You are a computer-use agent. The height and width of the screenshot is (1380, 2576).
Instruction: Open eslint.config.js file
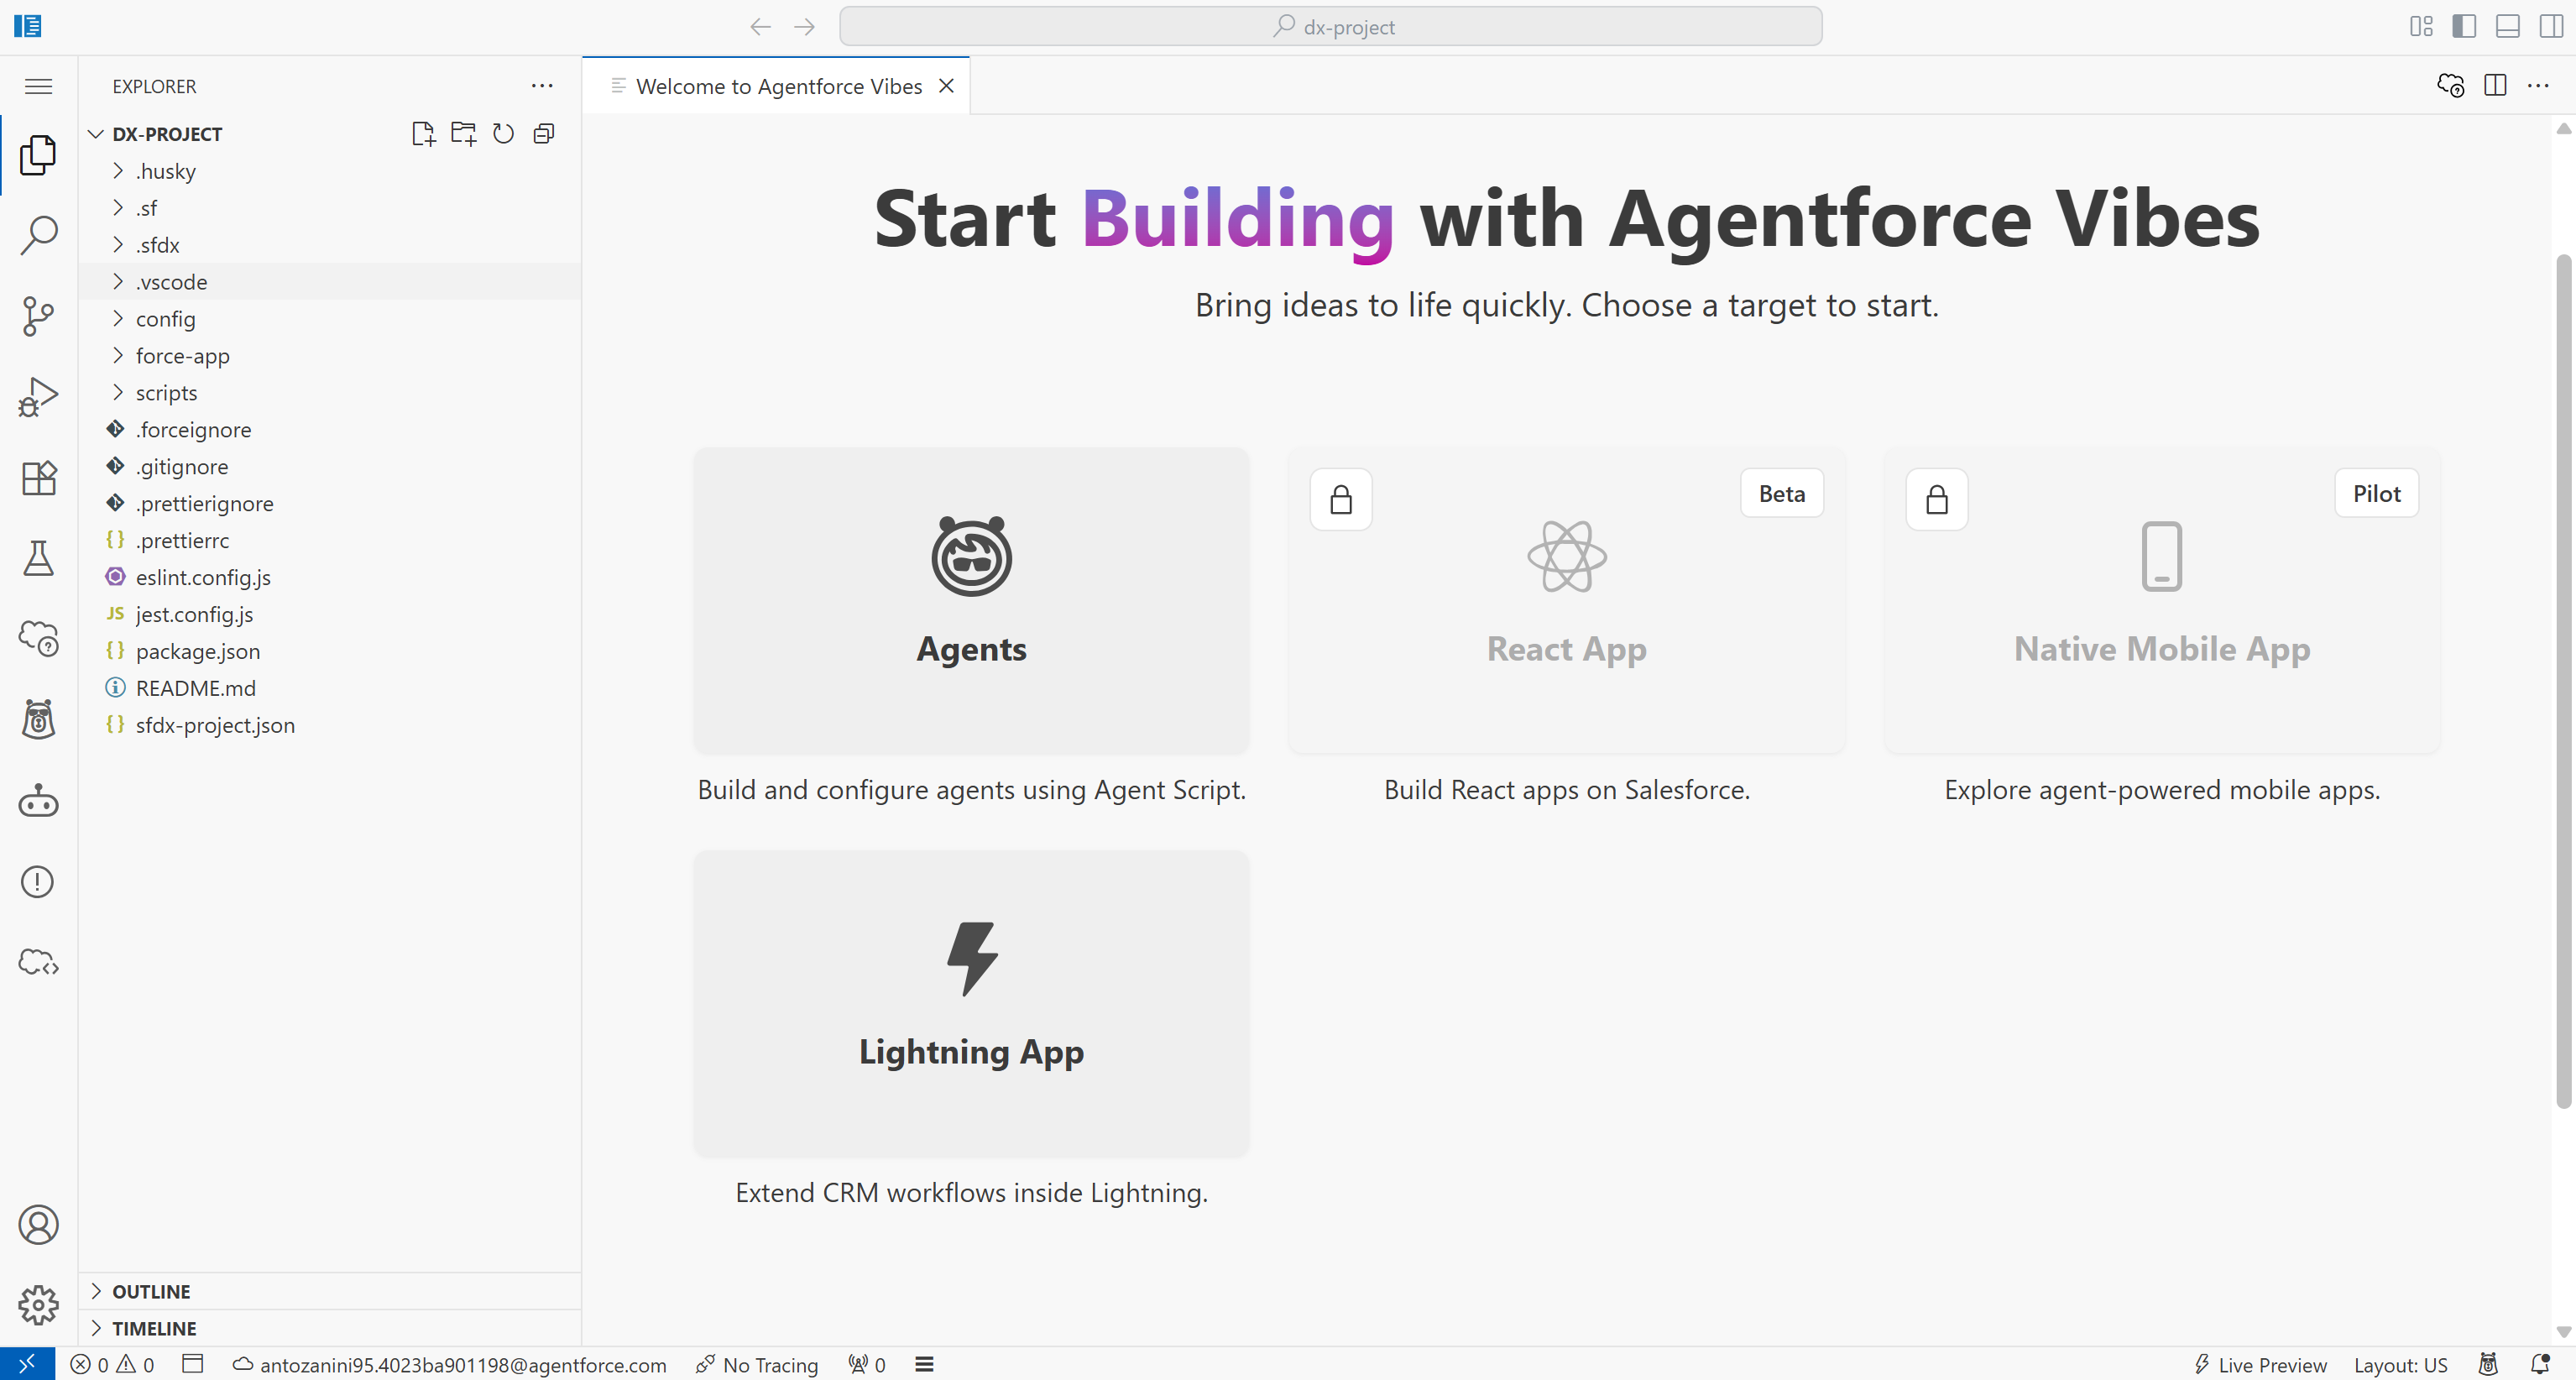pos(330,577)
